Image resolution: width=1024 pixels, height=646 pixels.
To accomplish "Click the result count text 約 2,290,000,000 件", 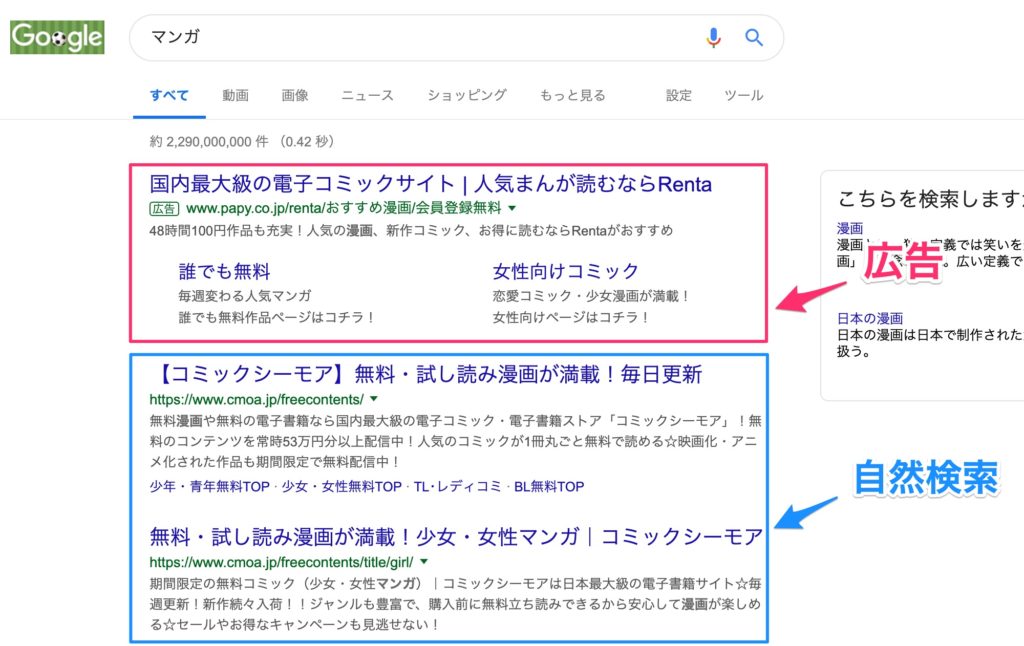I will pyautogui.click(x=209, y=142).
